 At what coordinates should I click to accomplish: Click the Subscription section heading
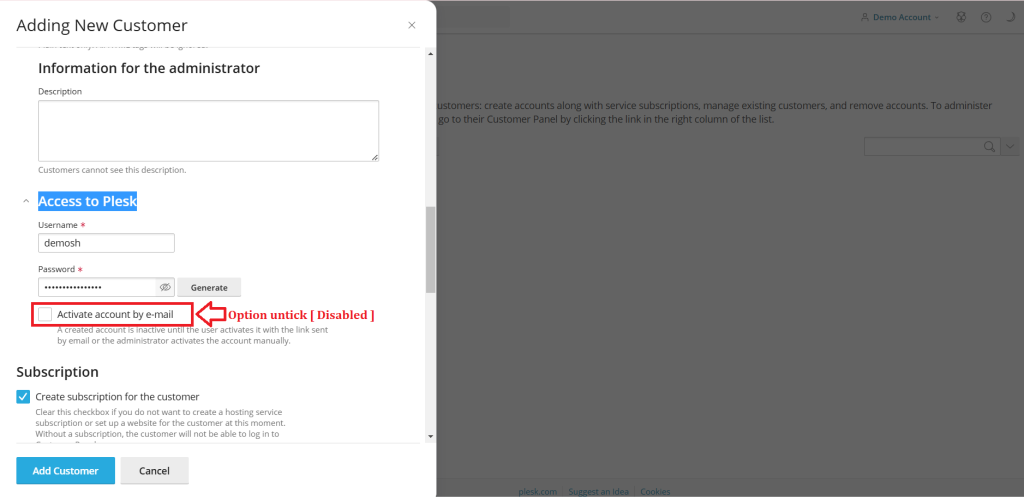tap(57, 372)
